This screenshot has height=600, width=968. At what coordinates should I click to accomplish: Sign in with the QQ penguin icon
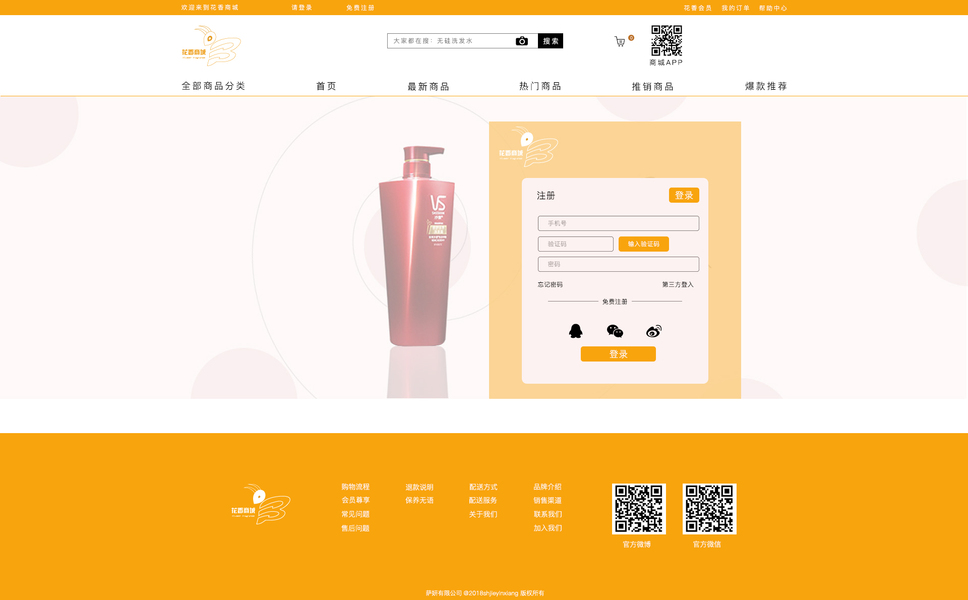pos(575,331)
